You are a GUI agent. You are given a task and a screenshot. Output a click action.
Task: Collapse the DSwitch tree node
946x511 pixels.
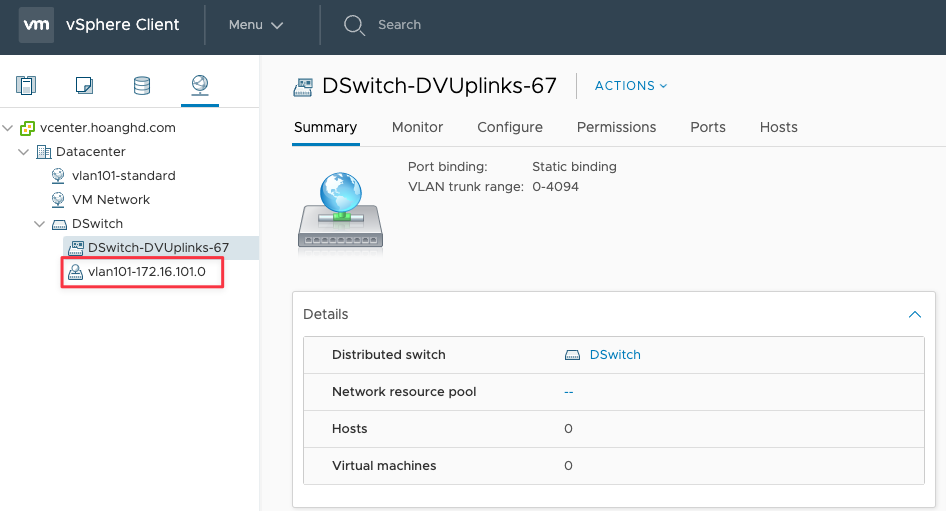(x=39, y=224)
